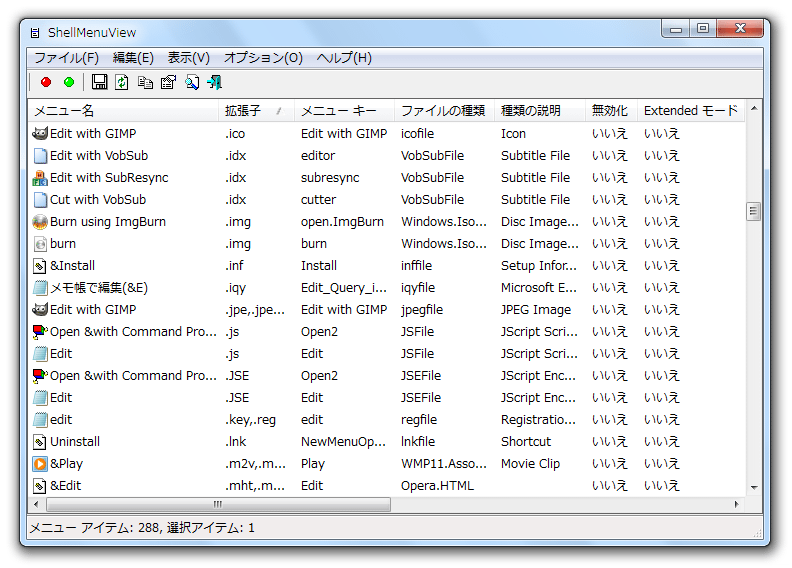Click the Edit_Query_i... menu key cell

click(344, 288)
